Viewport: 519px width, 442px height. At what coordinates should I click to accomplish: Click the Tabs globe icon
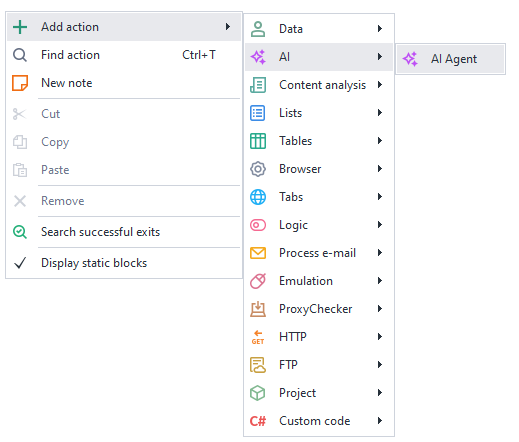258,197
